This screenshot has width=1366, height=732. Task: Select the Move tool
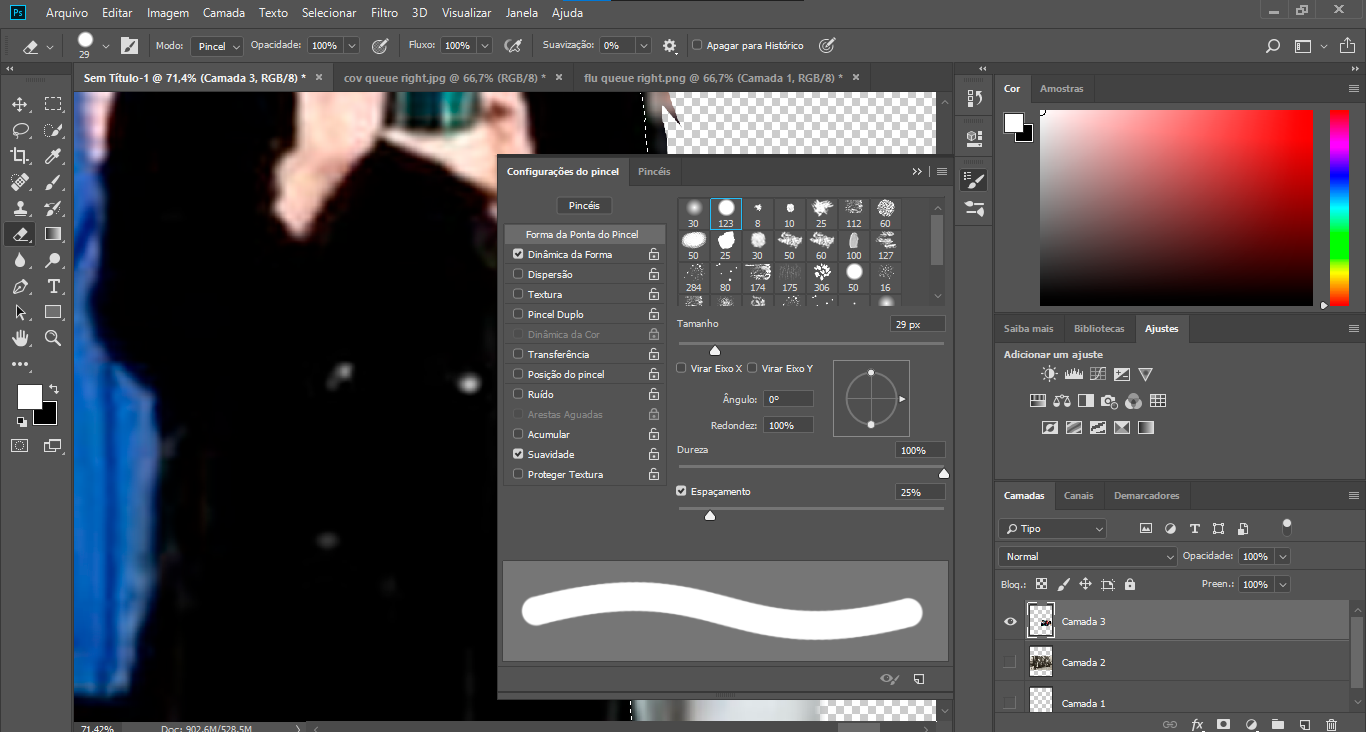pos(20,103)
